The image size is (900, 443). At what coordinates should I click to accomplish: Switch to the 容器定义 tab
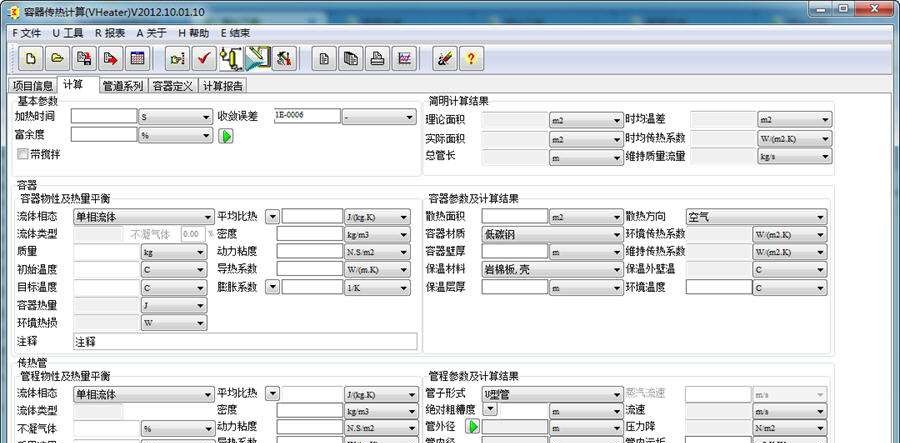point(173,86)
